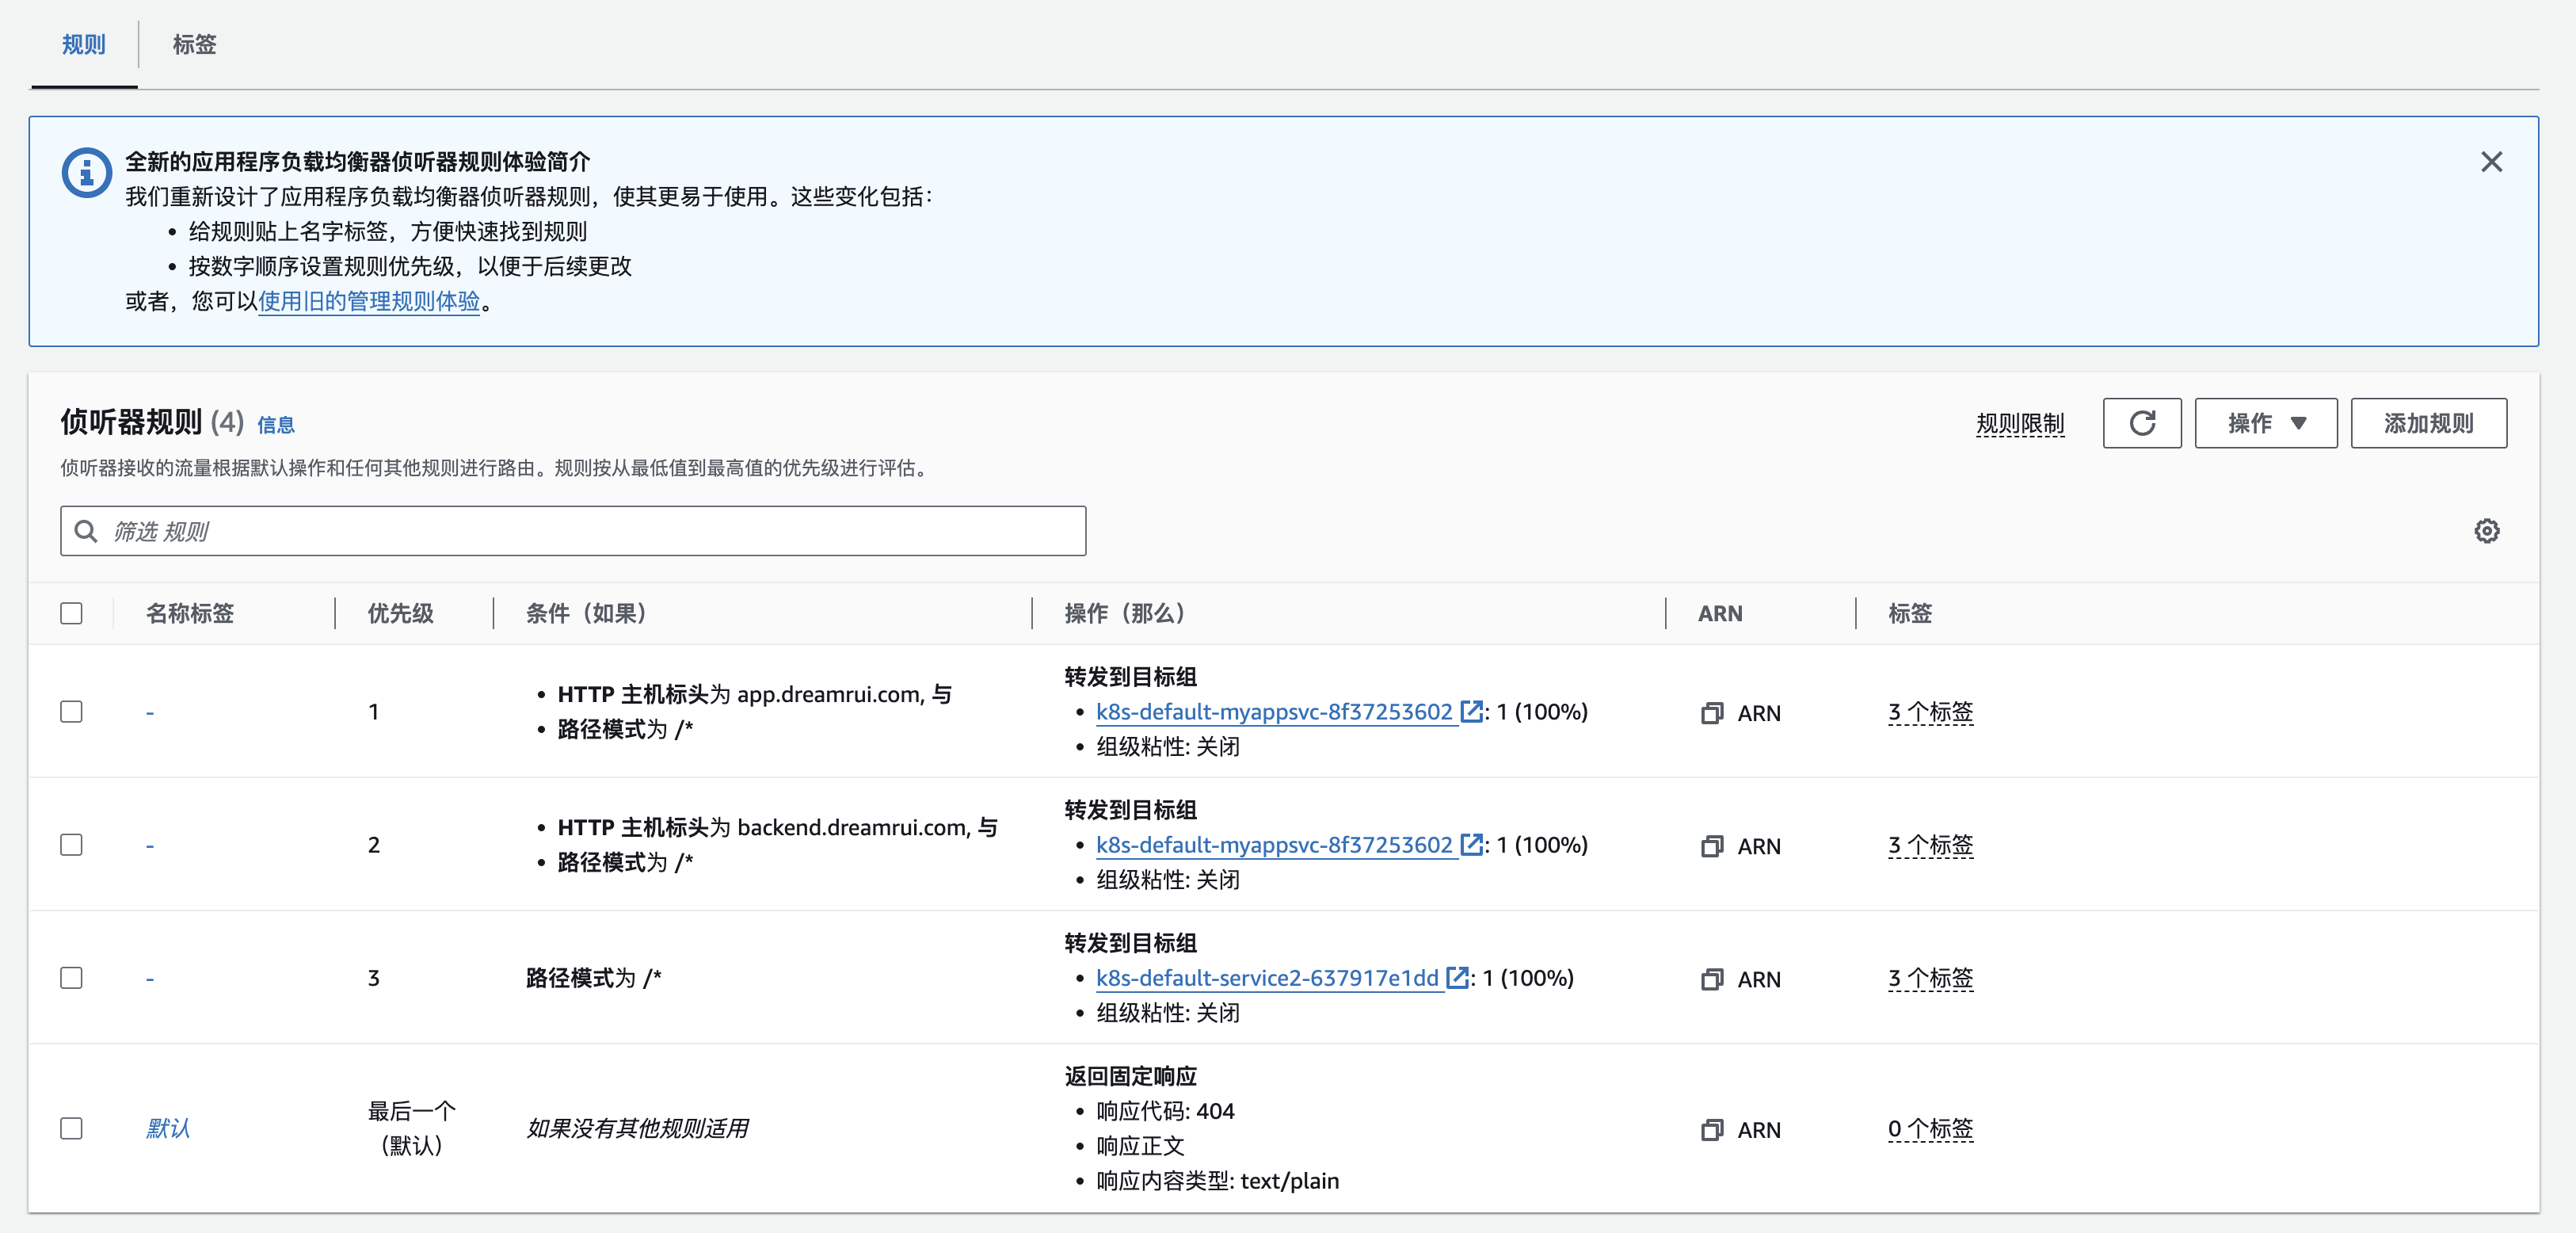This screenshot has height=1233, width=2576.
Task: Show the 0 个标签 popover for default rule
Action: click(1930, 1129)
